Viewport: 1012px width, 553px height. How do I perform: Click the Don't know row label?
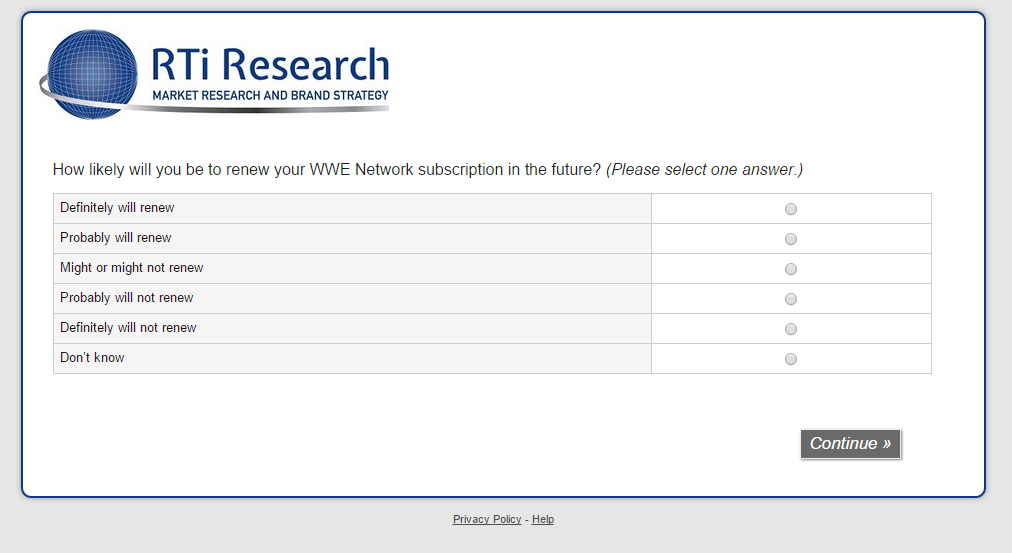pos(92,358)
